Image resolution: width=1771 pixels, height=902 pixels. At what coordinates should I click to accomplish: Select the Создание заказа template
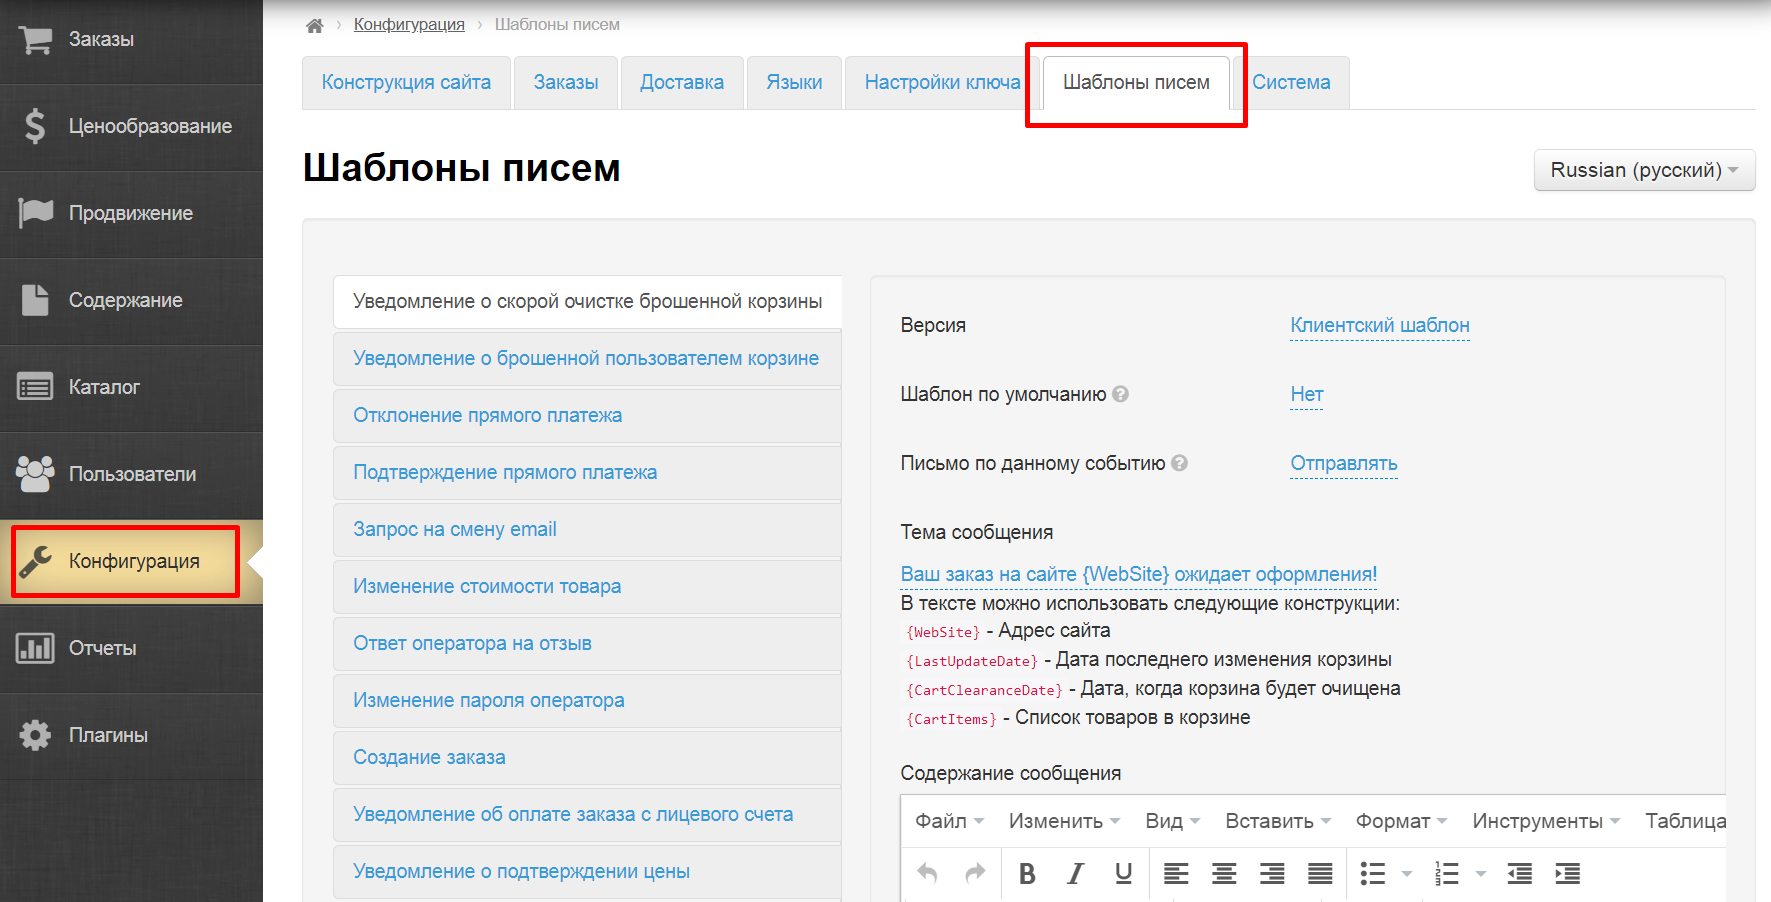[428, 757]
